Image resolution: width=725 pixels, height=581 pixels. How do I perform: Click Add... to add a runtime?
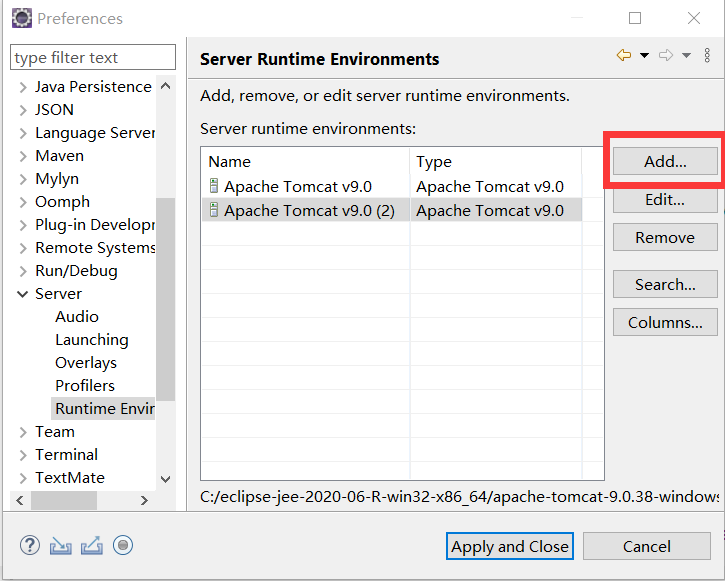pos(665,161)
